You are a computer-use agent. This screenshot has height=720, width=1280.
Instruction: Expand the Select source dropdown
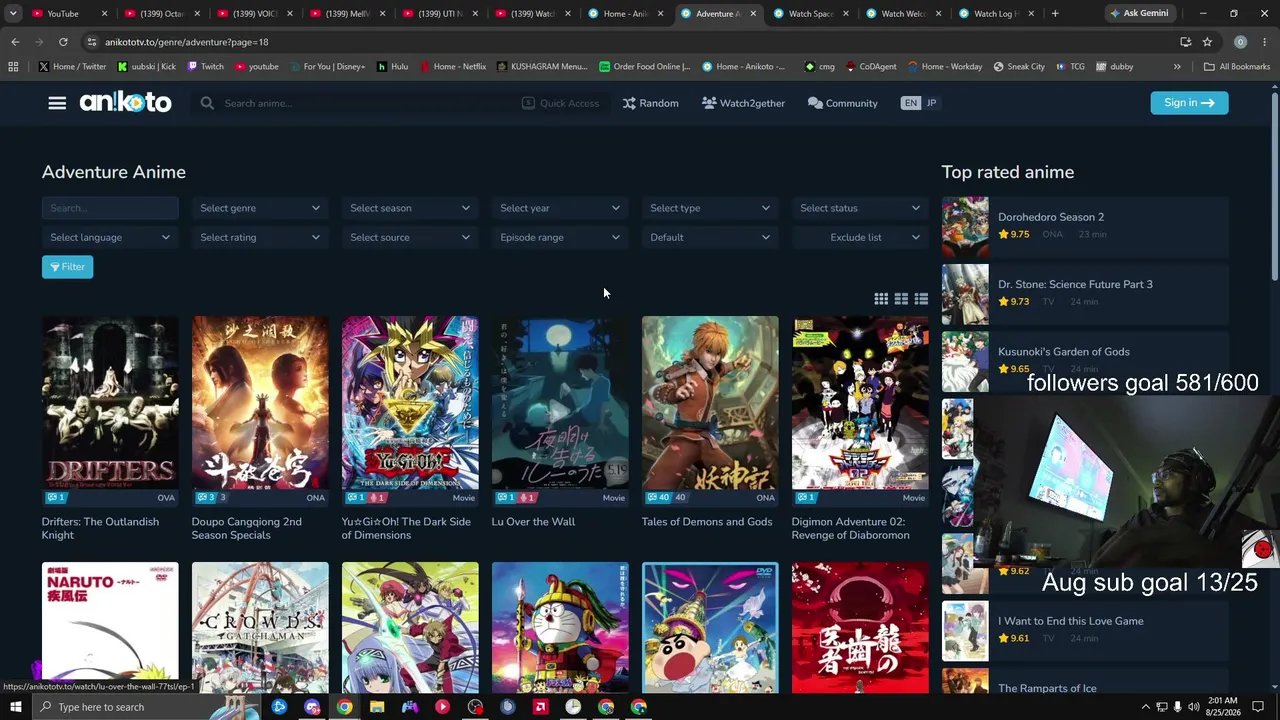click(410, 237)
